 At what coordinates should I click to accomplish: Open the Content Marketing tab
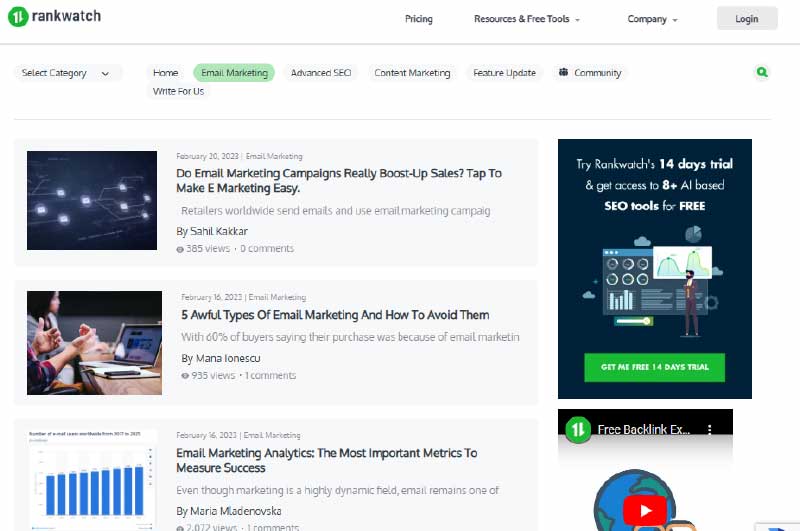click(x=412, y=73)
